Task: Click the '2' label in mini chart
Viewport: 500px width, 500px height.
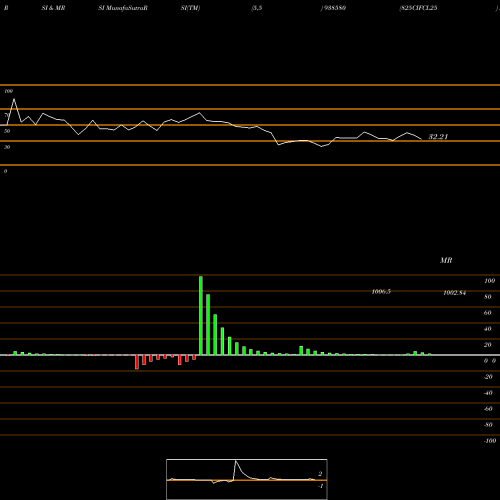Action: click(320, 474)
